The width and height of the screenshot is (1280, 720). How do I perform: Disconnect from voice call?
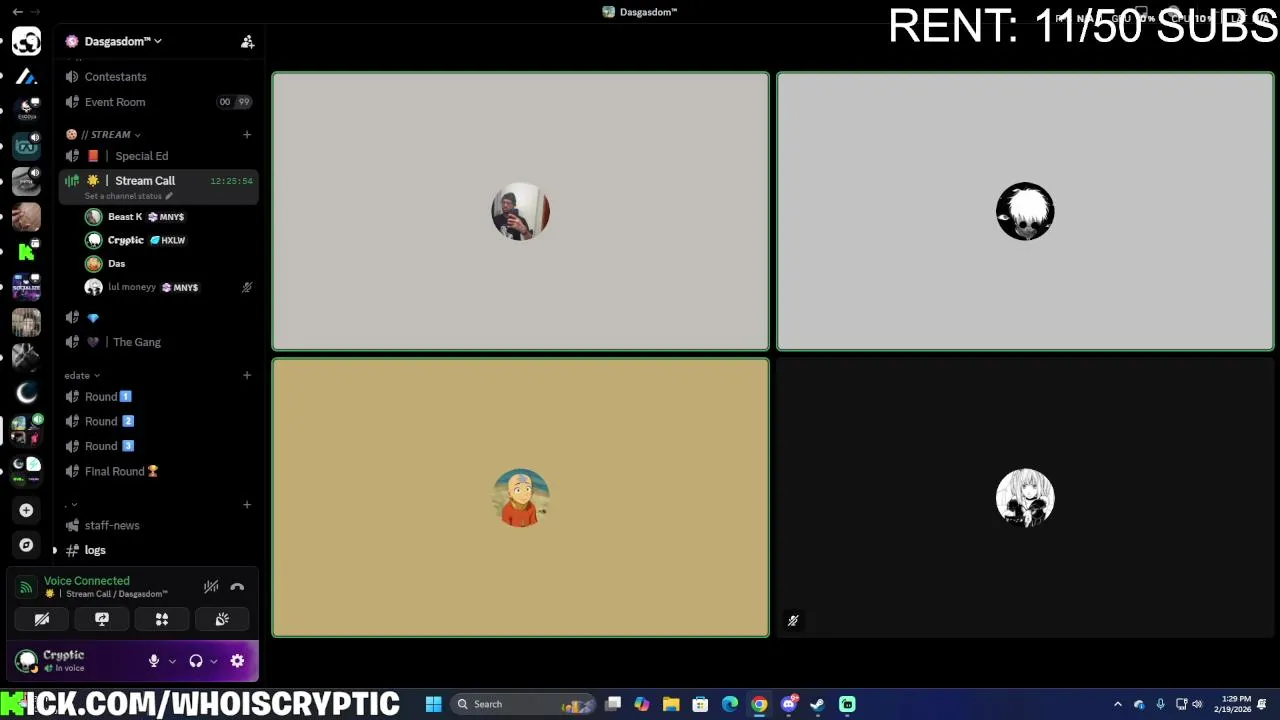(x=237, y=587)
